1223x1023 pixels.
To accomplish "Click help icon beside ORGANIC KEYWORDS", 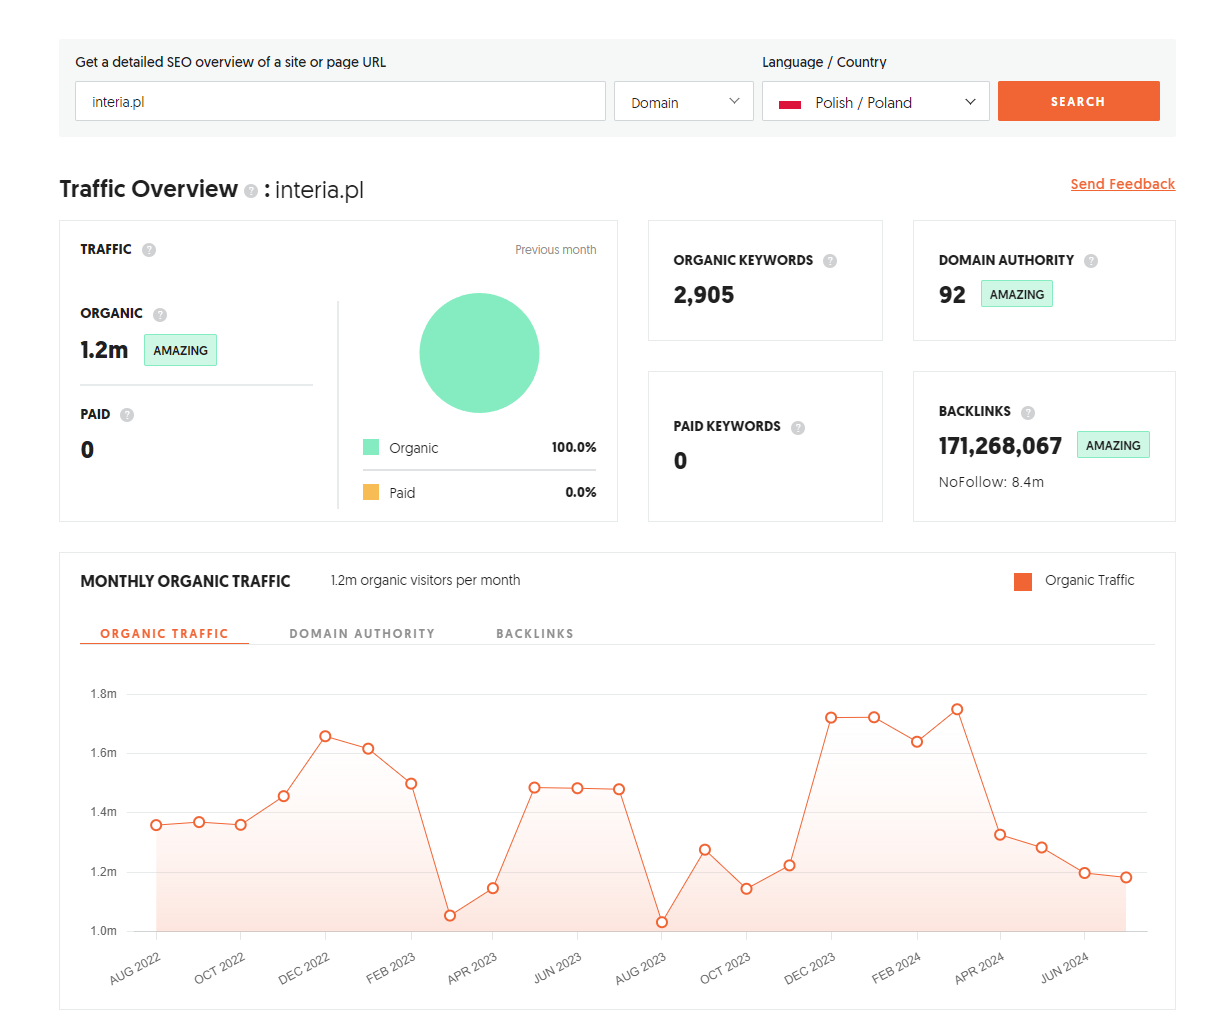I will (830, 261).
